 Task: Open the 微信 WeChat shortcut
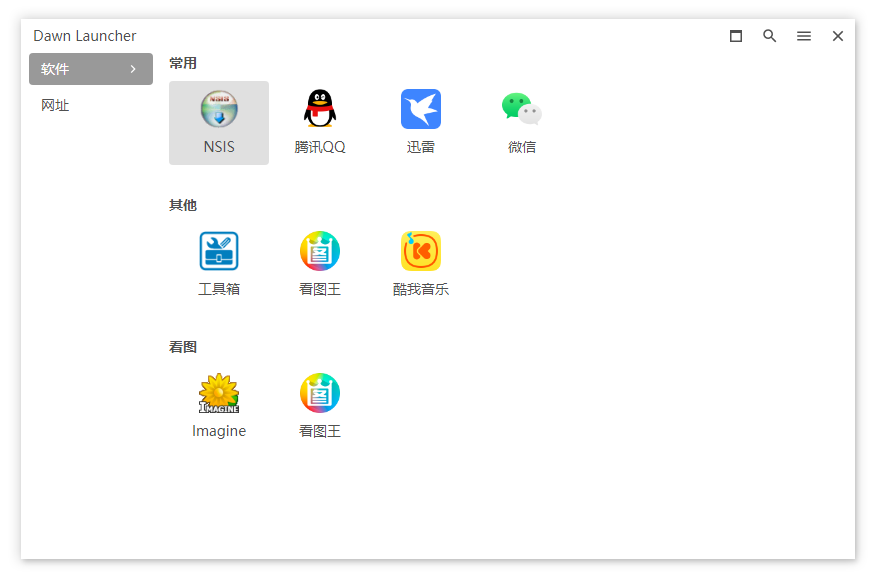(x=522, y=110)
